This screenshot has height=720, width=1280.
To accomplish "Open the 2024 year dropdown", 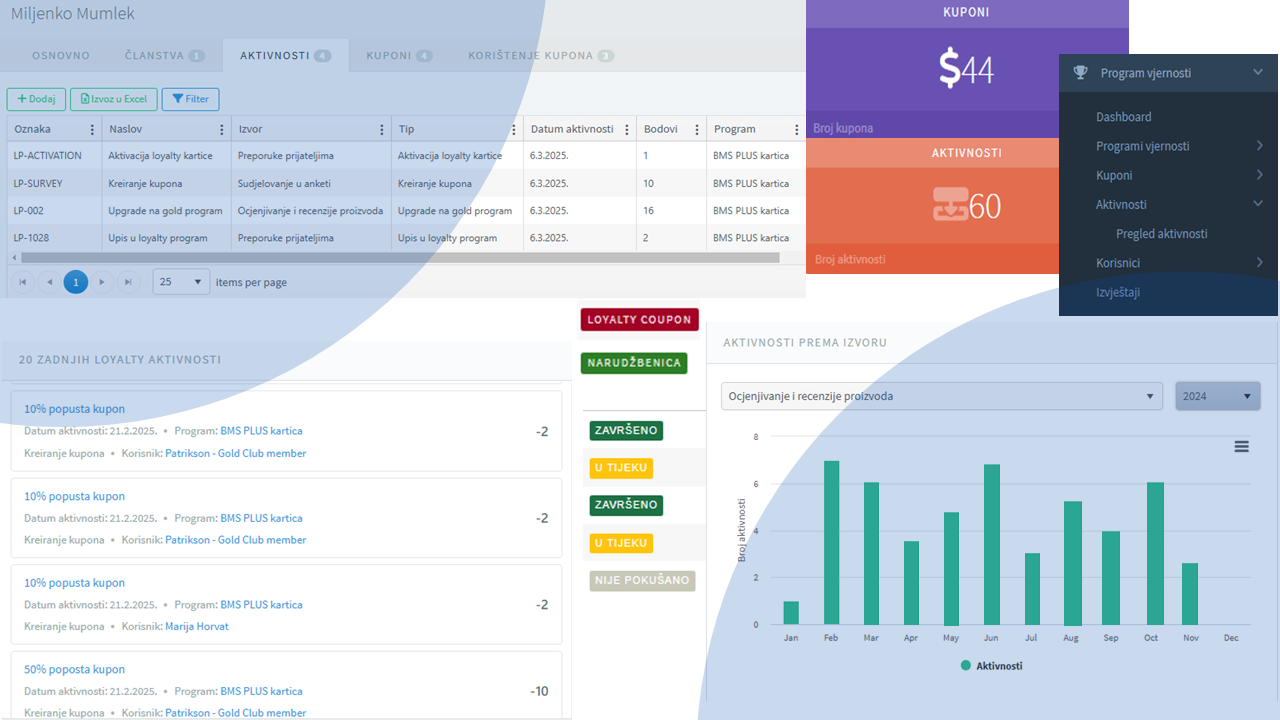I will click(x=1217, y=396).
